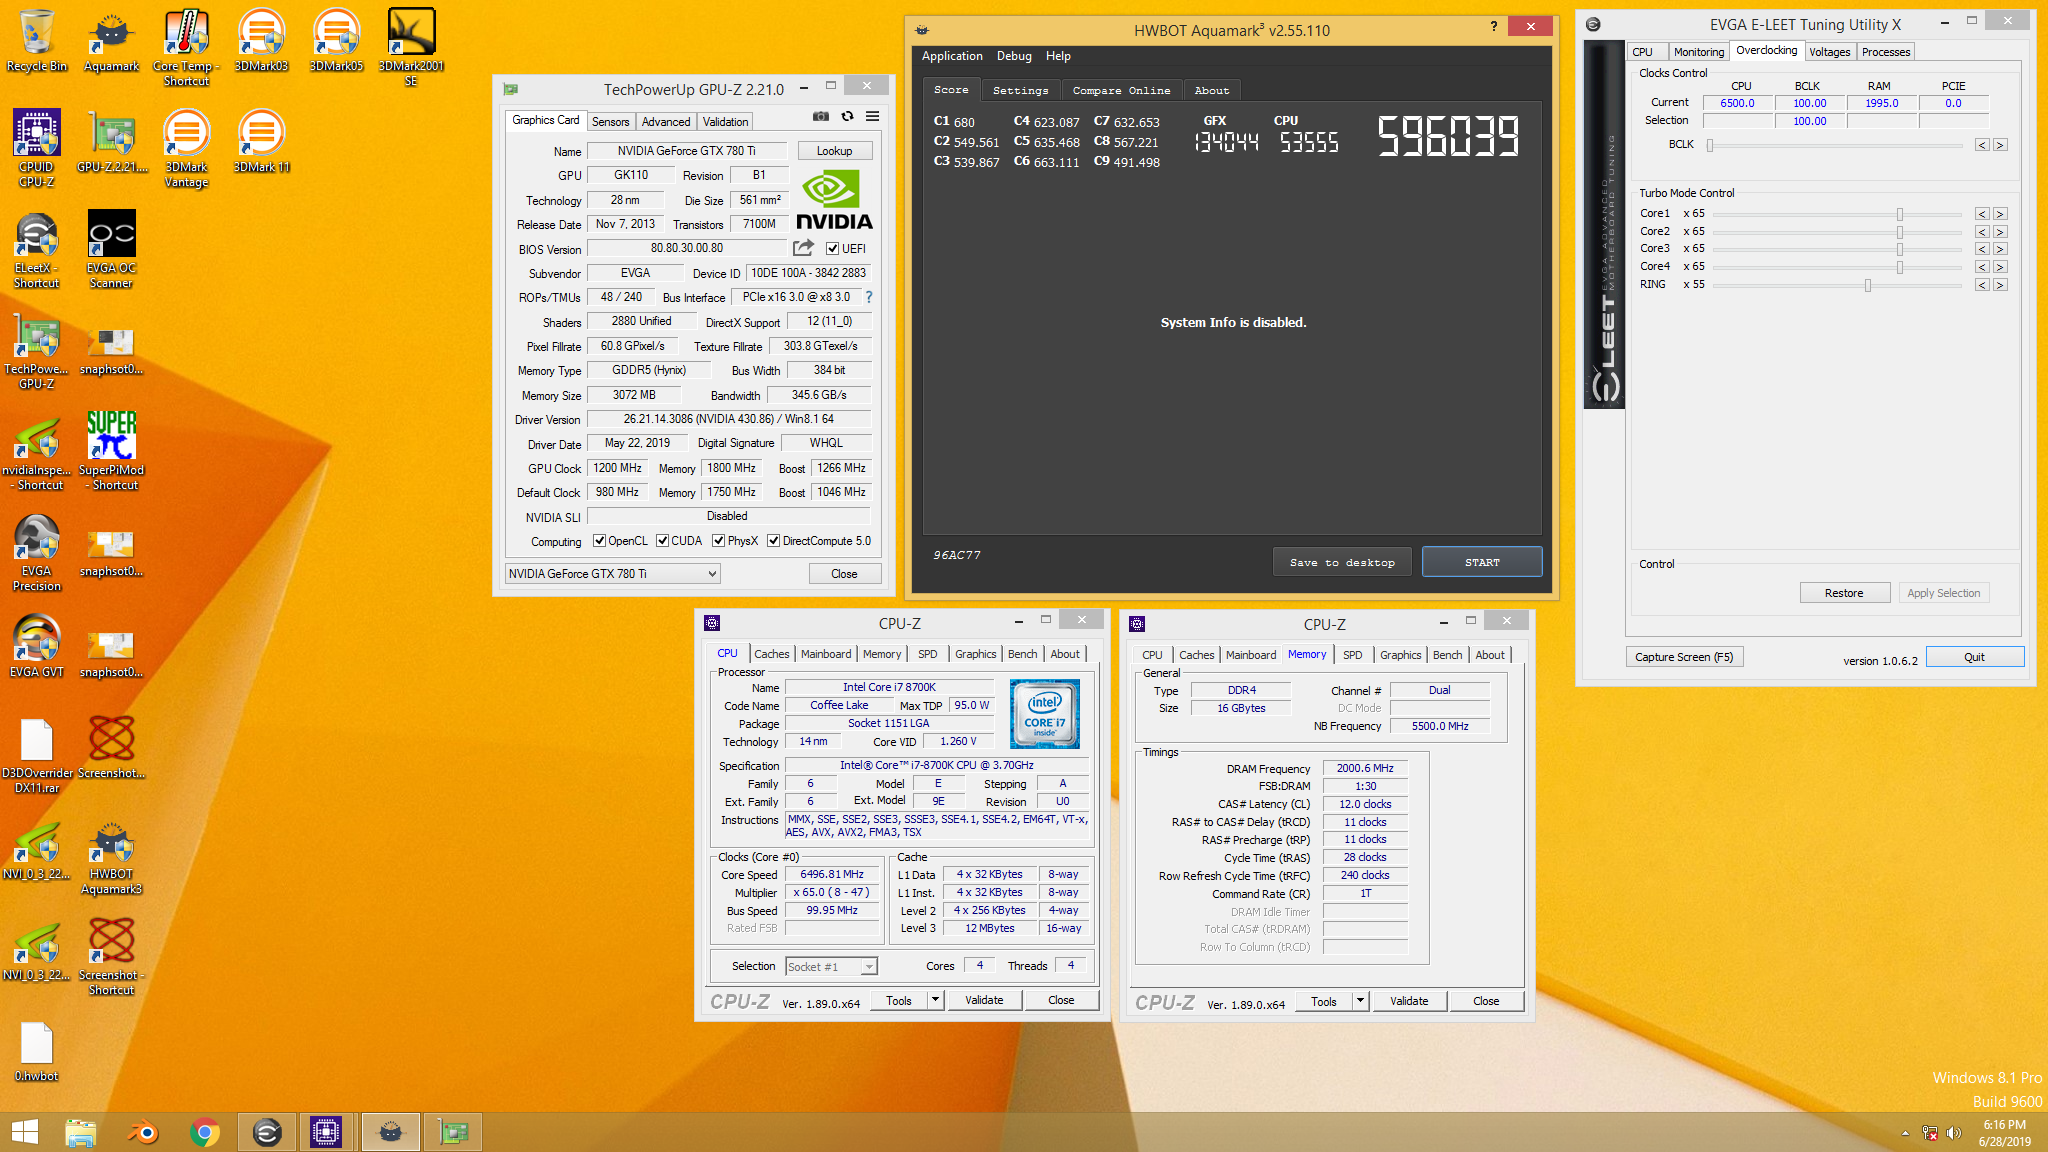Show hidden system tray icons arrow
This screenshot has width=2048, height=1152.
click(1905, 1133)
